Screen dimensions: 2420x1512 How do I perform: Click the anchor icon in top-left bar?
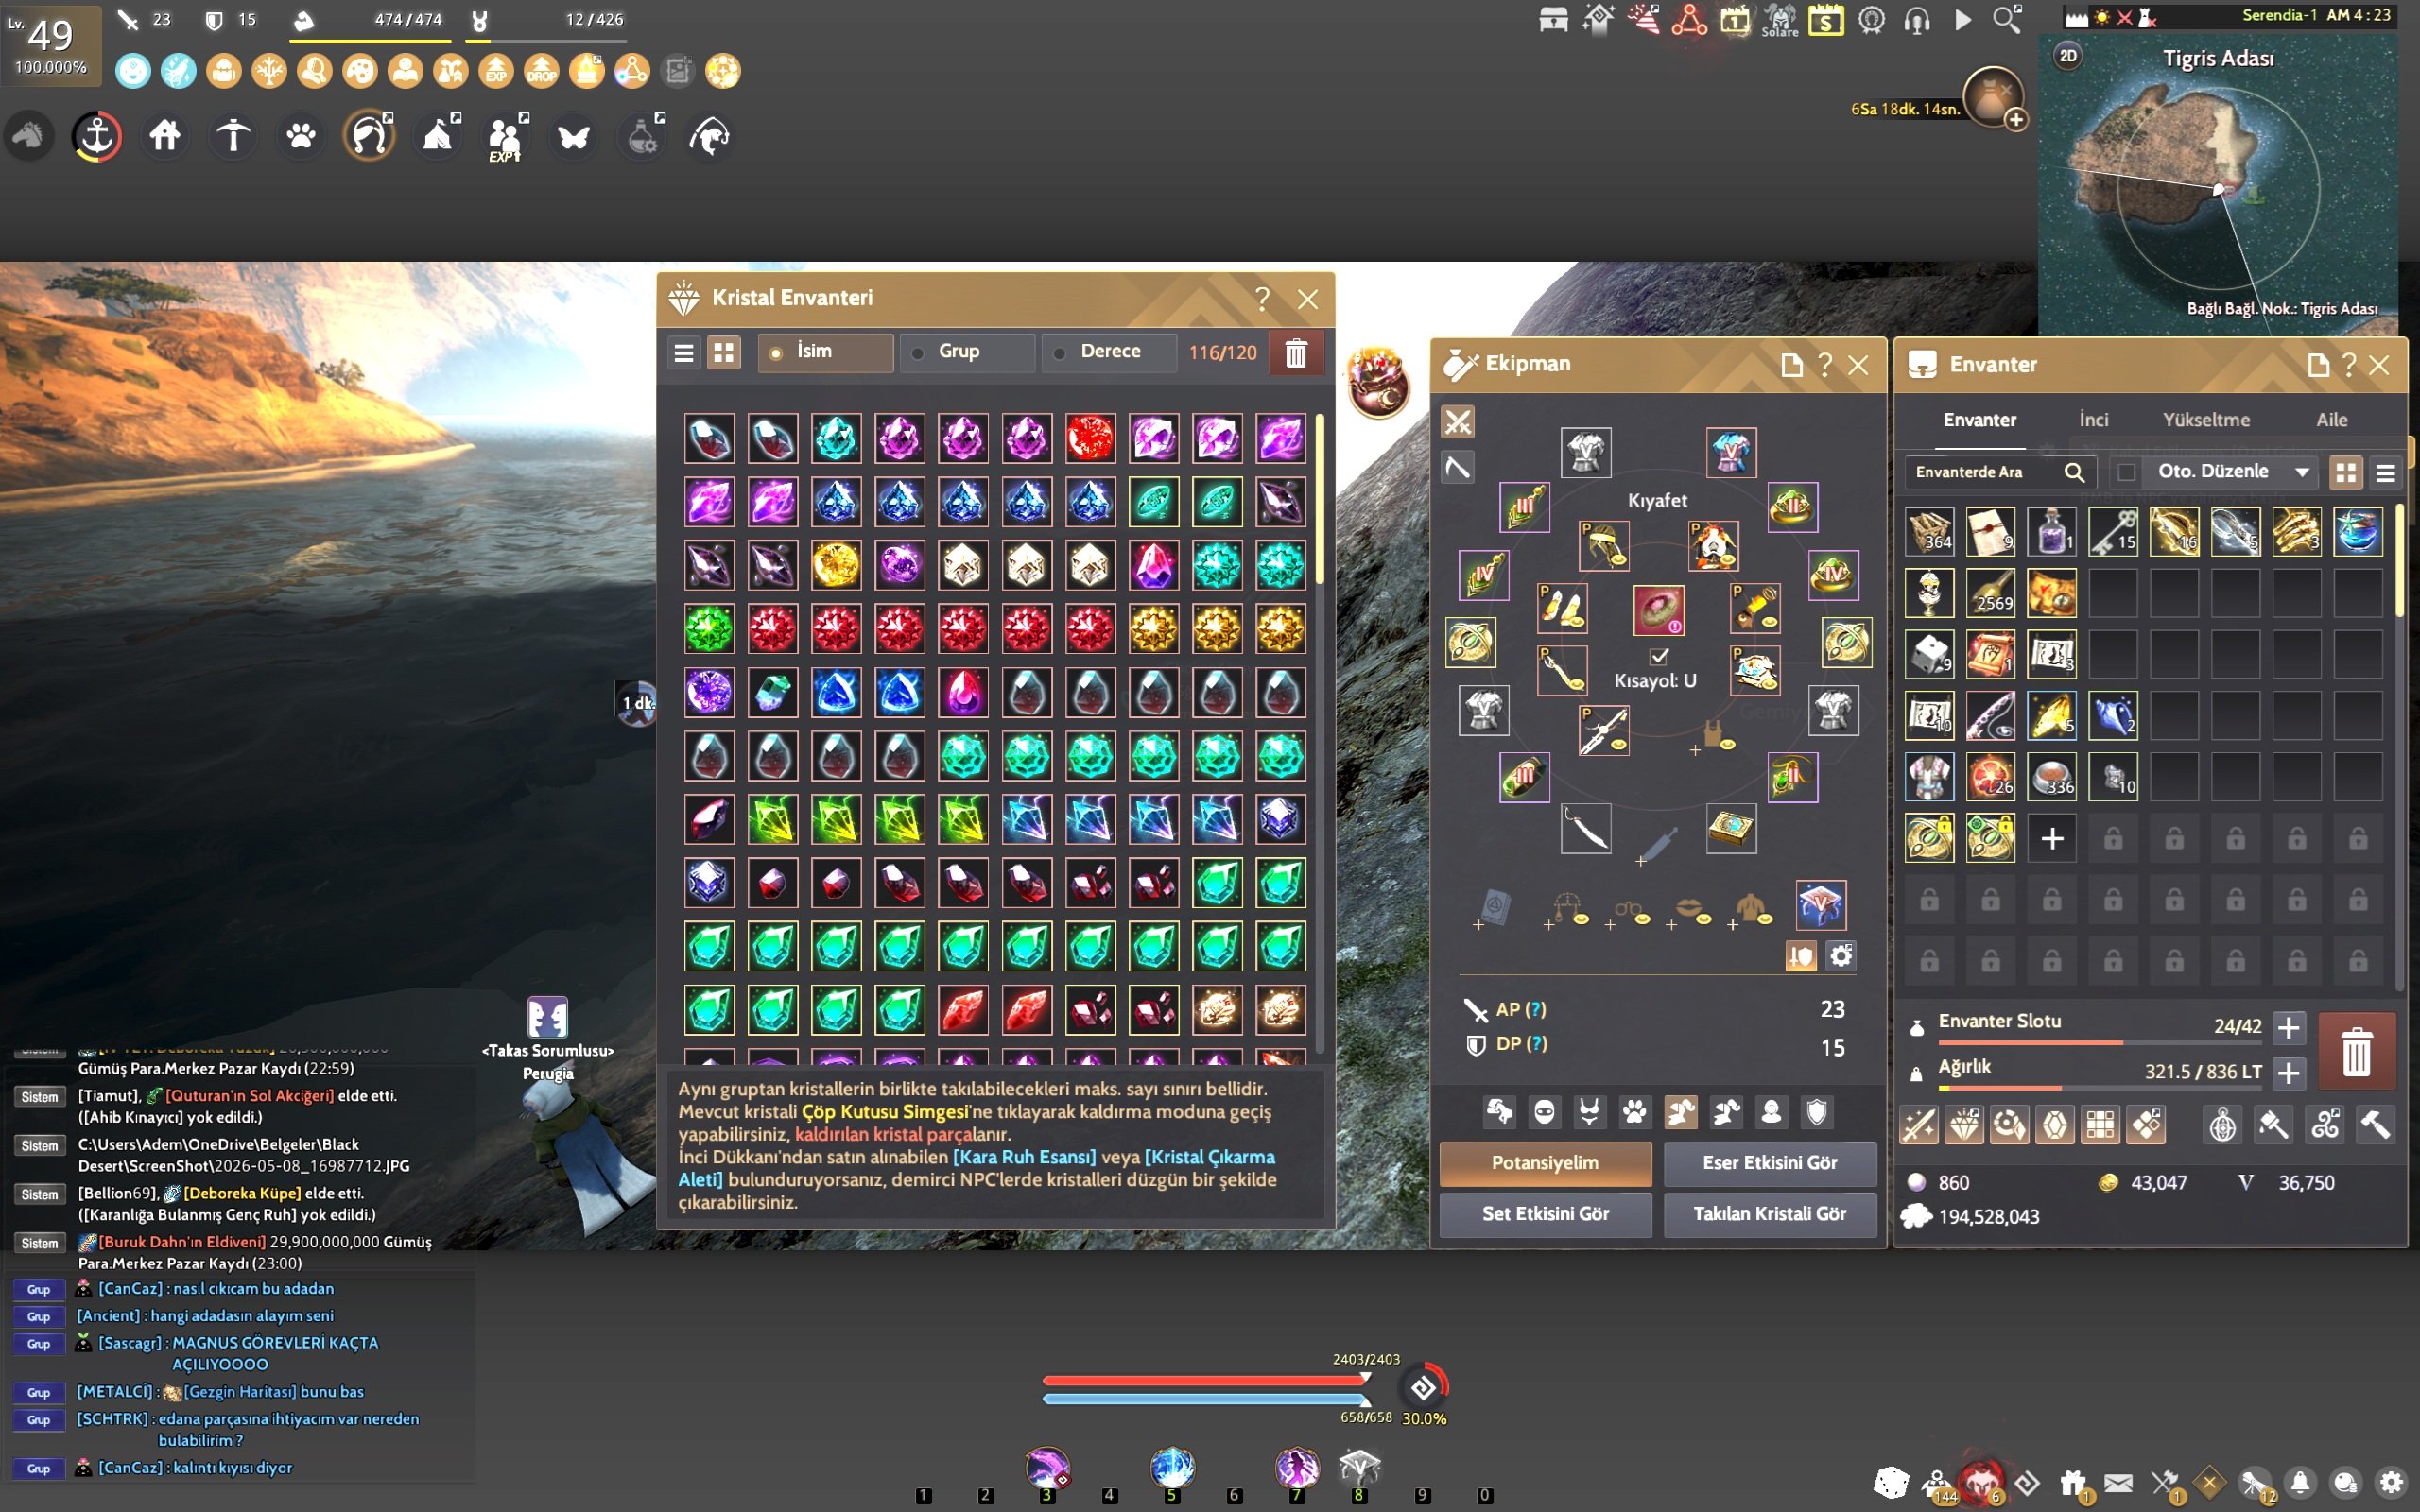97,136
